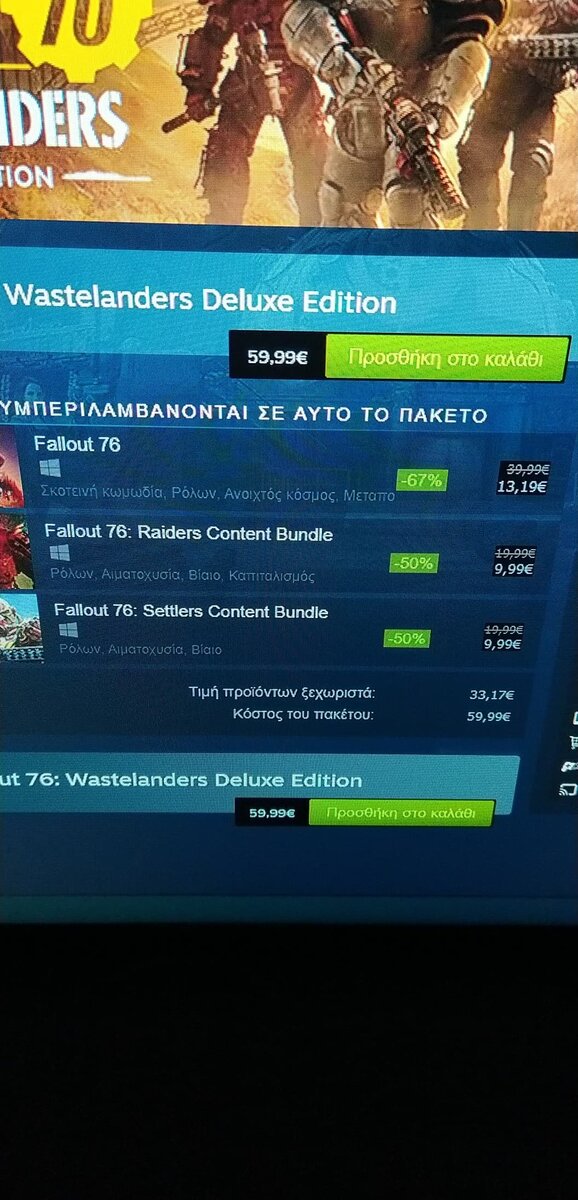
Task: Click the Windows icon under Fallout 76
Action: pos(50,468)
